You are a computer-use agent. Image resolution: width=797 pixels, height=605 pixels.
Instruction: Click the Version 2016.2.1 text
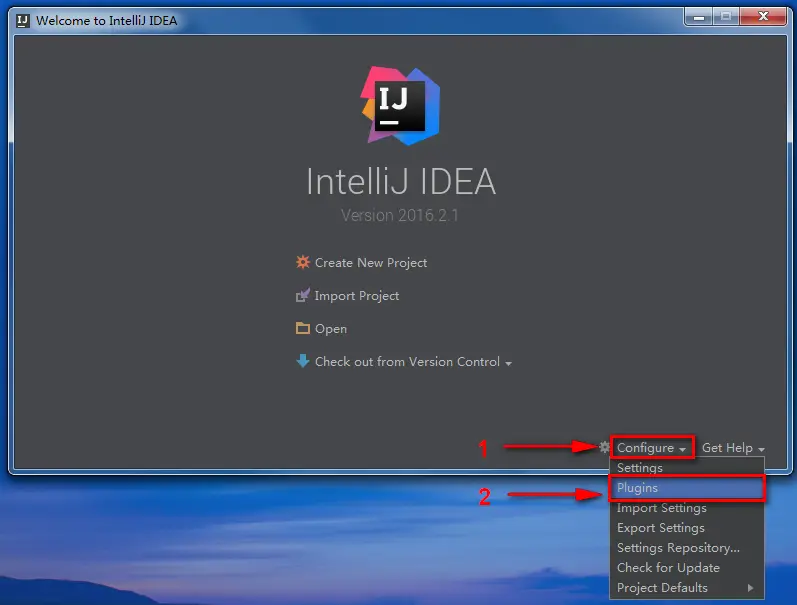tap(400, 216)
